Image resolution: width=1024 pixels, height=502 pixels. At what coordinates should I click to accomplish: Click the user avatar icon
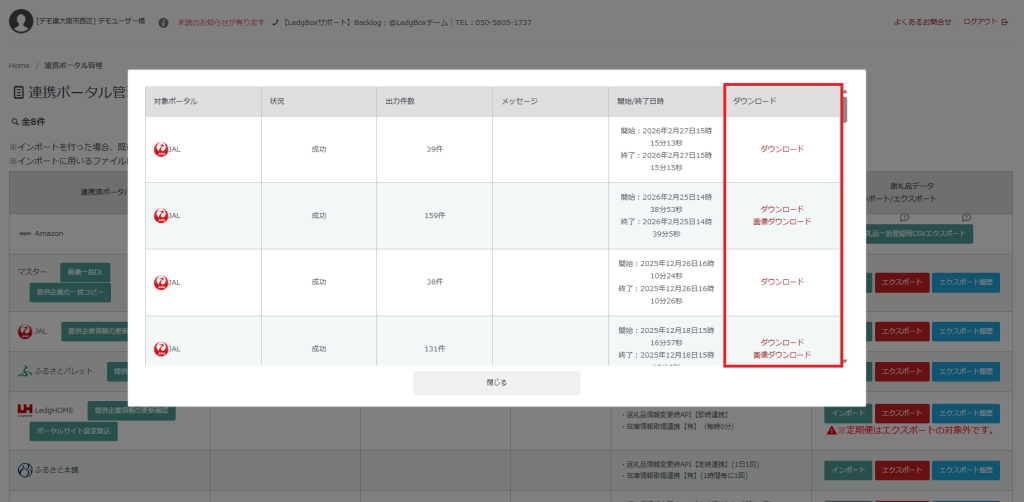pyautogui.click(x=21, y=22)
